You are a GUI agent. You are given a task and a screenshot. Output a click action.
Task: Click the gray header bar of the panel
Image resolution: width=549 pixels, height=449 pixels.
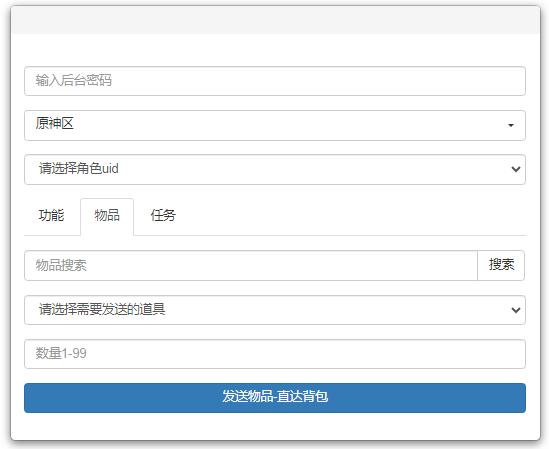point(276,20)
